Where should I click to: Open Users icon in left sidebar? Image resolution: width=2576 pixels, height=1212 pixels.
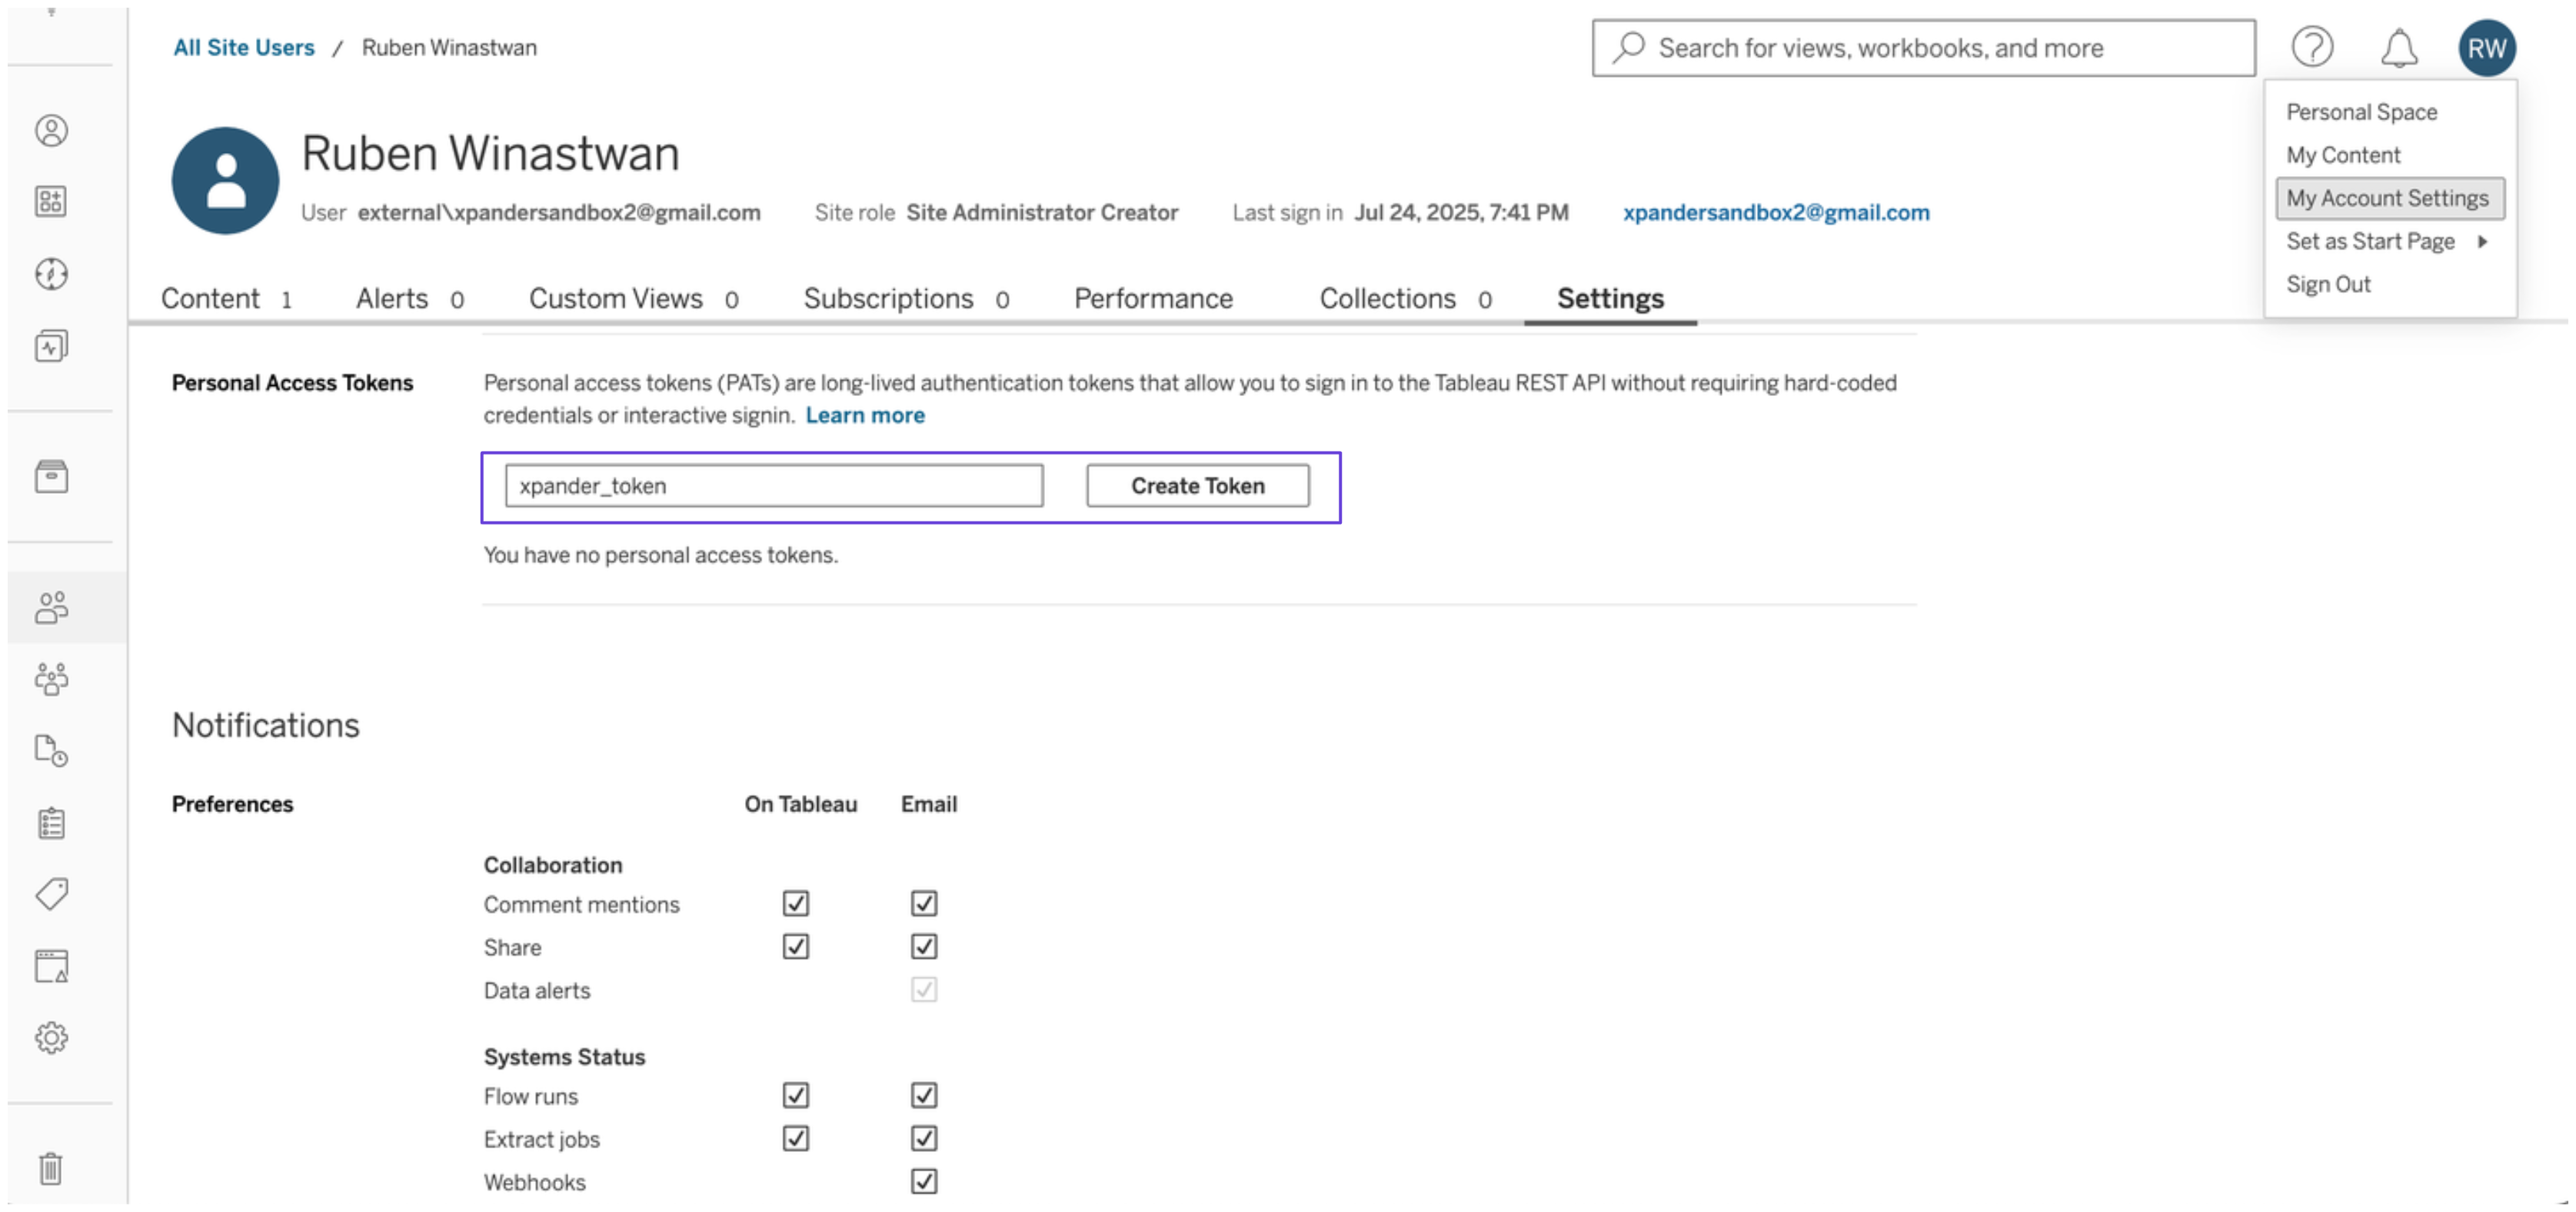point(52,607)
